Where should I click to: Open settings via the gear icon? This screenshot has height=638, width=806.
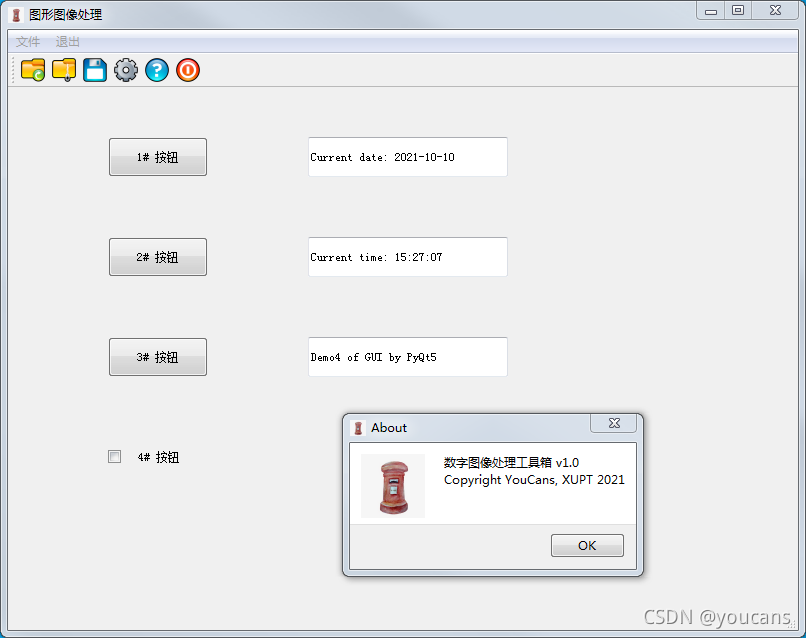126,70
